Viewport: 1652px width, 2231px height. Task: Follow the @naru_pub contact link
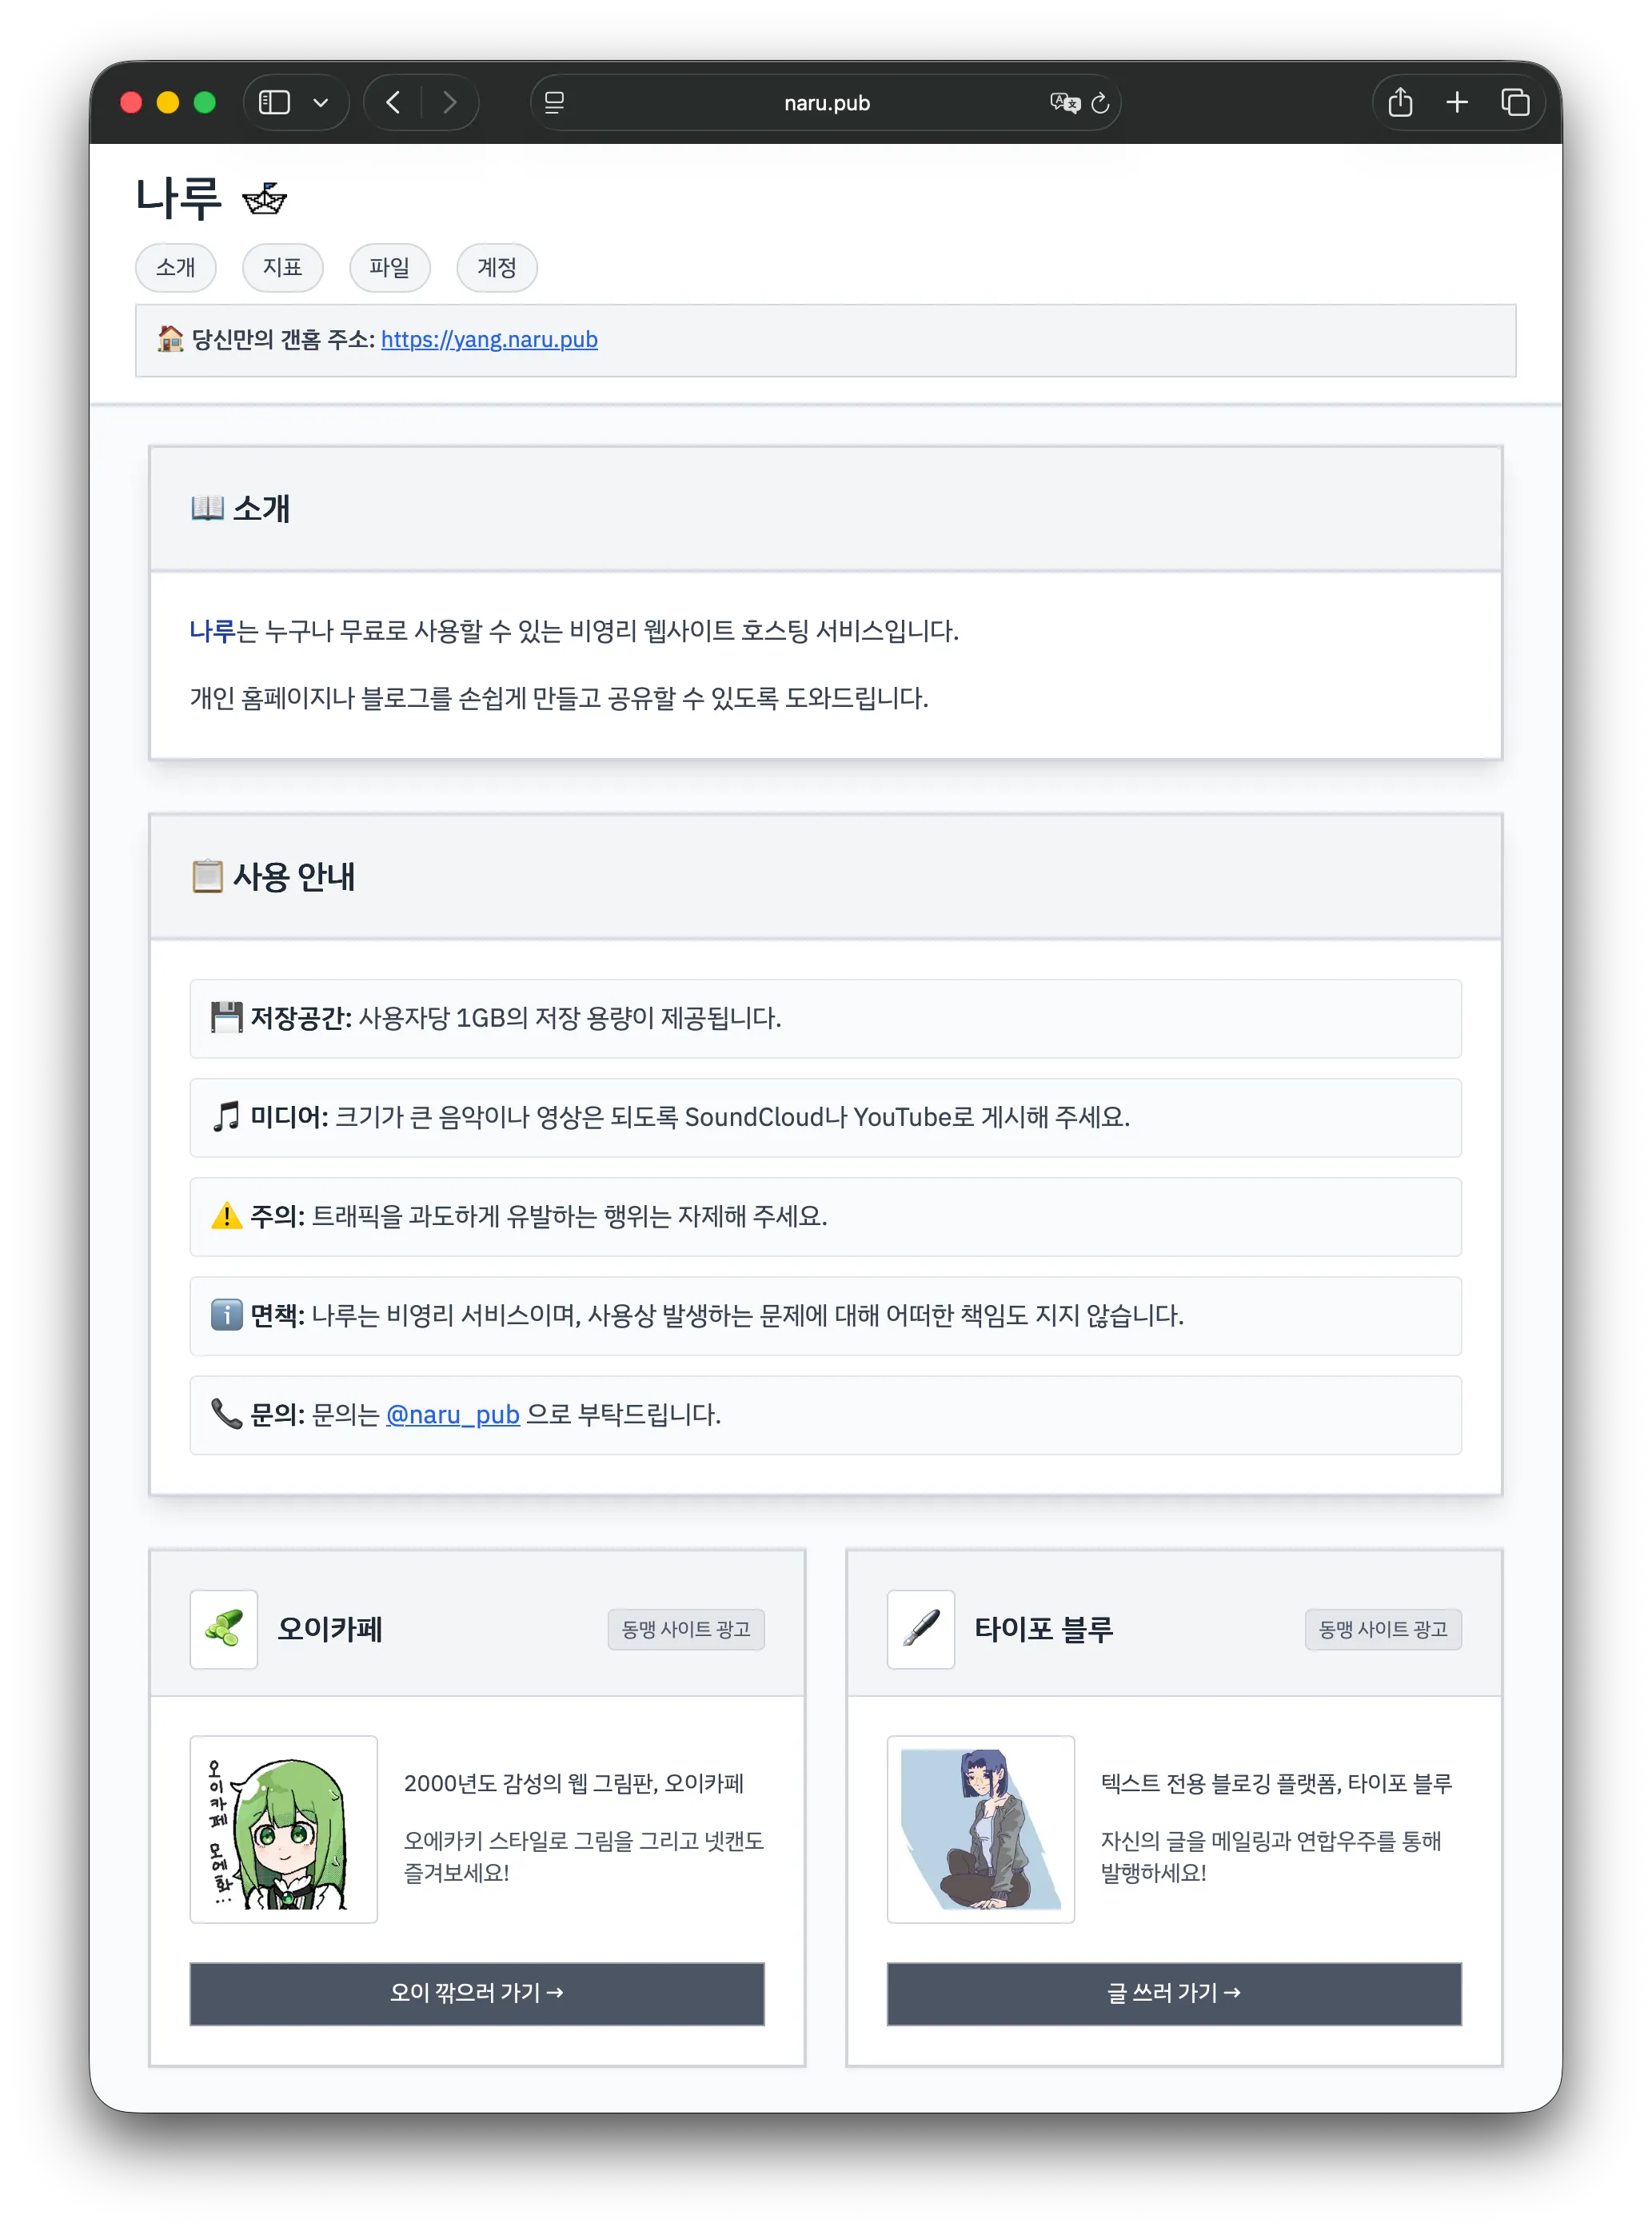[453, 1415]
